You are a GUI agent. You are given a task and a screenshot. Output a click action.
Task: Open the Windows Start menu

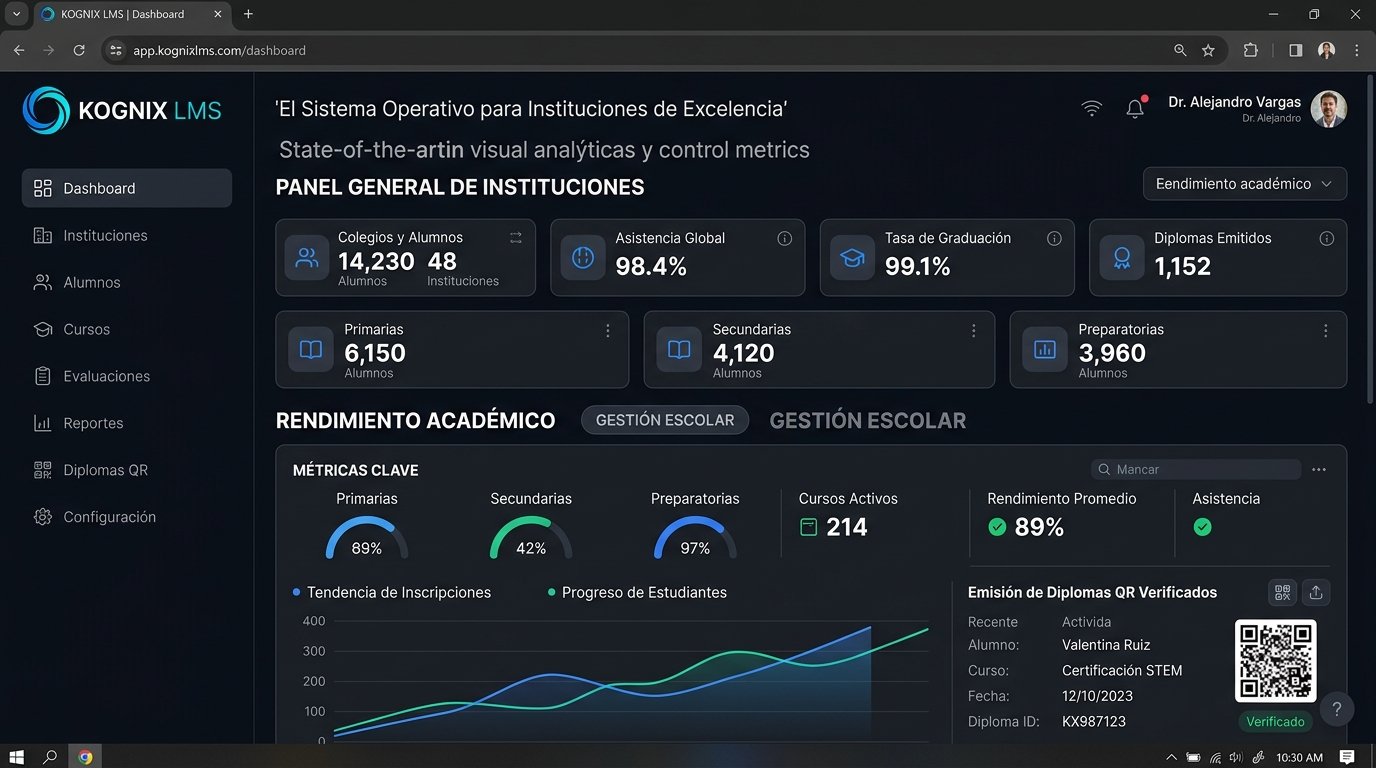point(16,757)
